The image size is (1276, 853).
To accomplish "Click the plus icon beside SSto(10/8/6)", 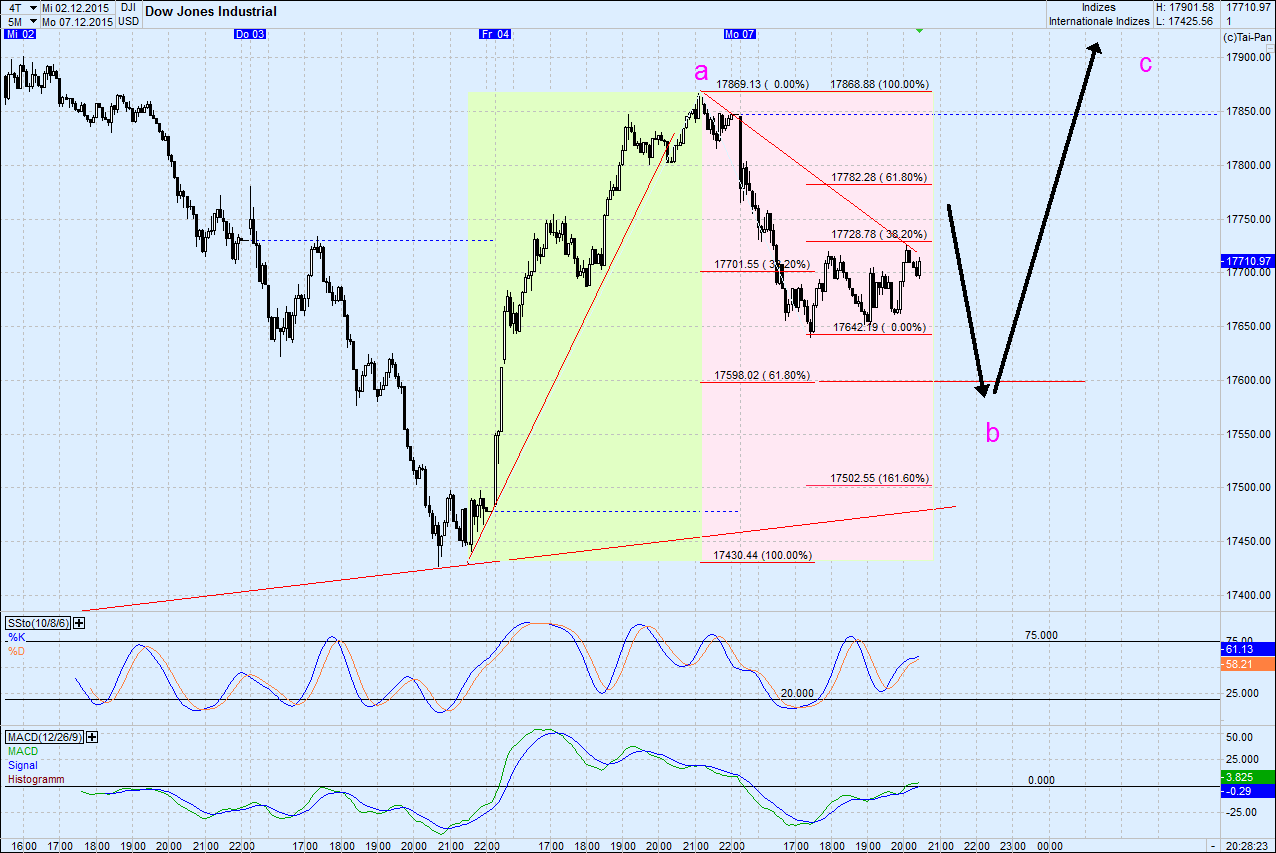I will click(x=77, y=623).
